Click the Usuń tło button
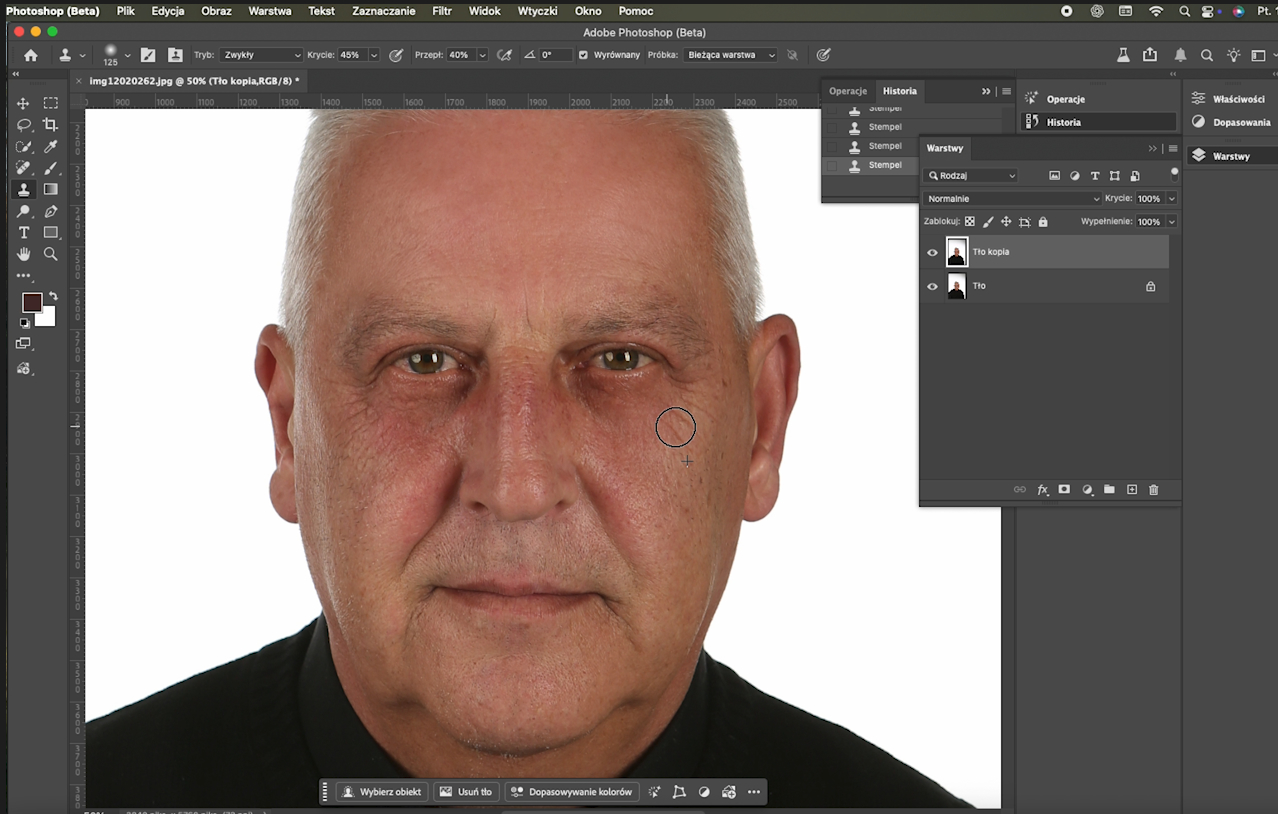 click(466, 792)
